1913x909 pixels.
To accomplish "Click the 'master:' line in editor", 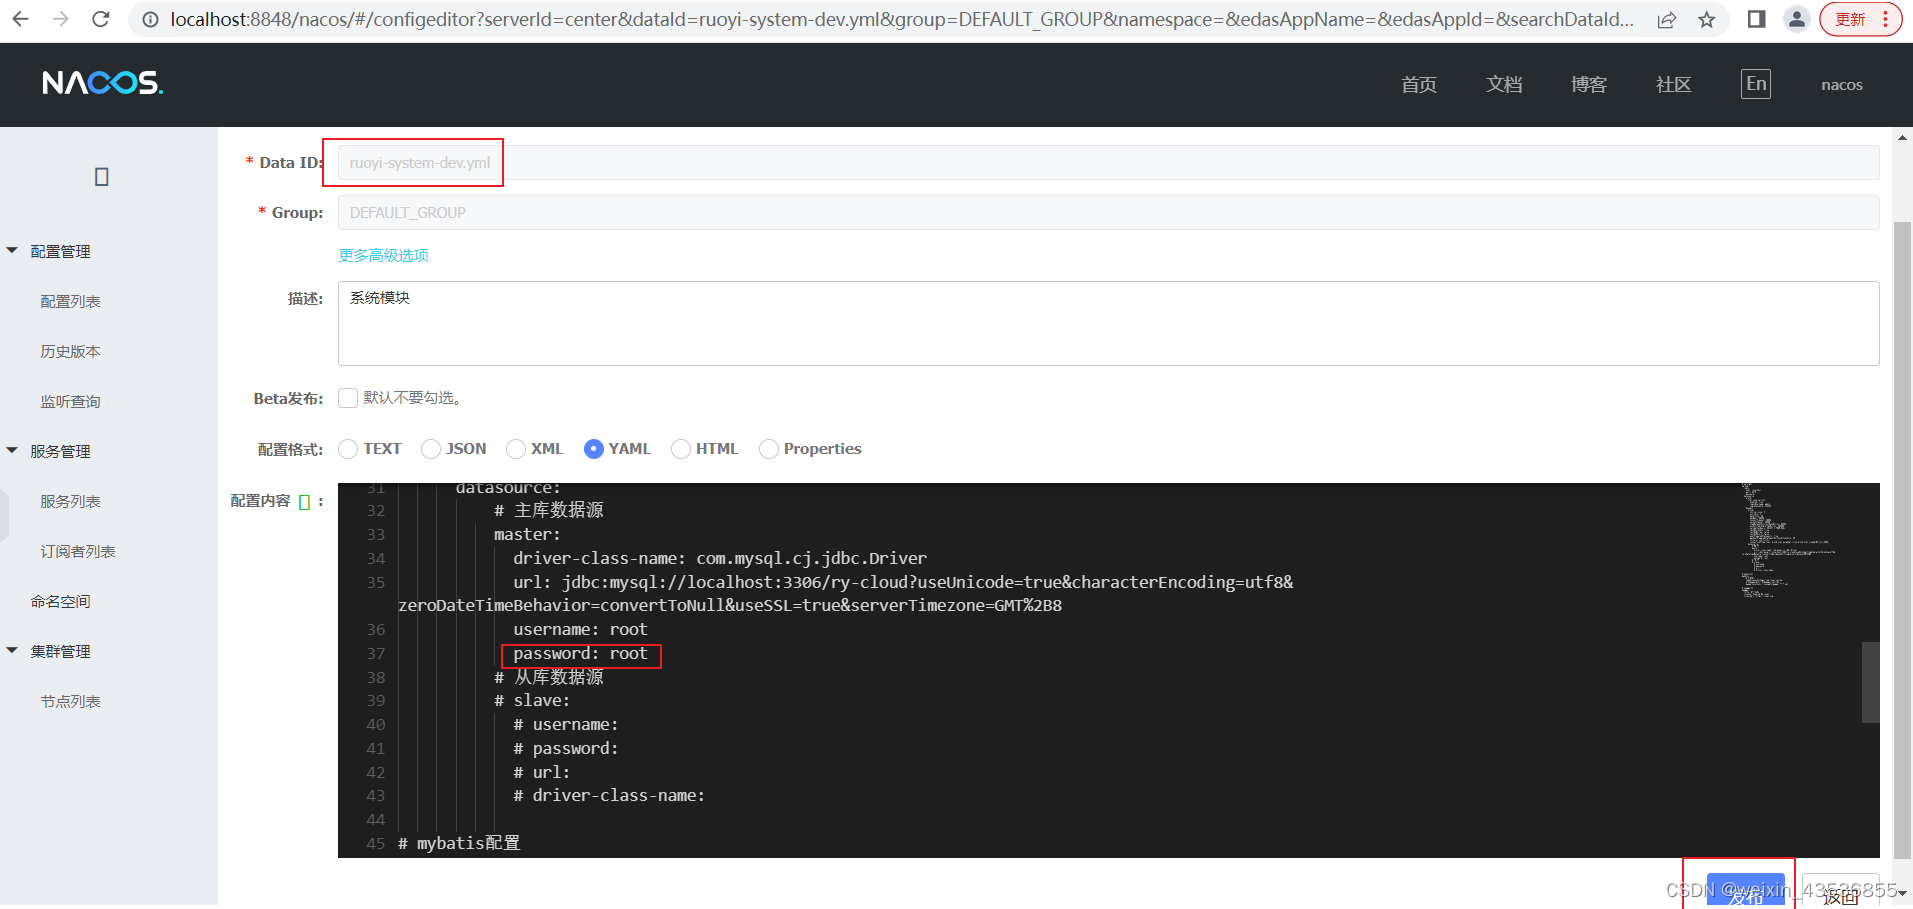I will 527,535.
